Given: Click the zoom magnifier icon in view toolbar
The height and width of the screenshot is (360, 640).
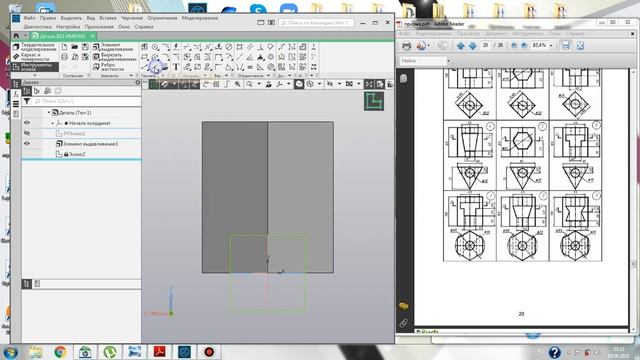Looking at the screenshot, I should click(249, 84).
